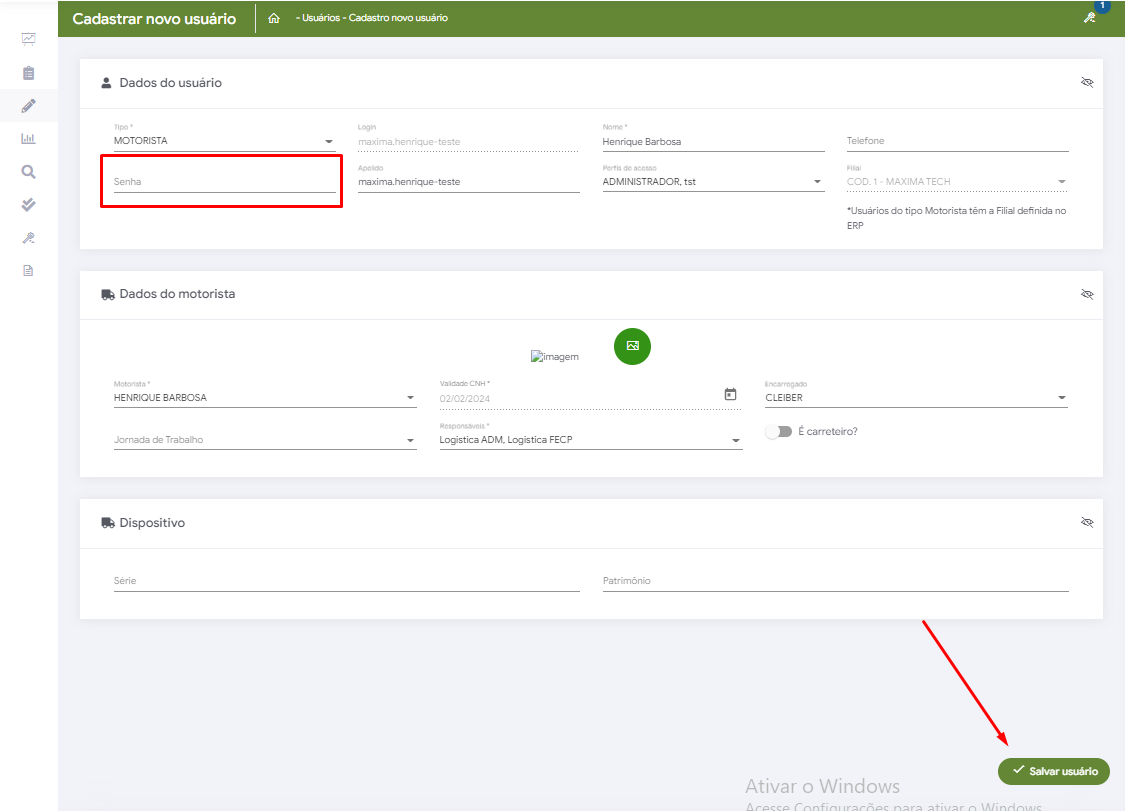Open the double-checkmark sidebar icon
This screenshot has height=811, width=1125.
[28, 205]
